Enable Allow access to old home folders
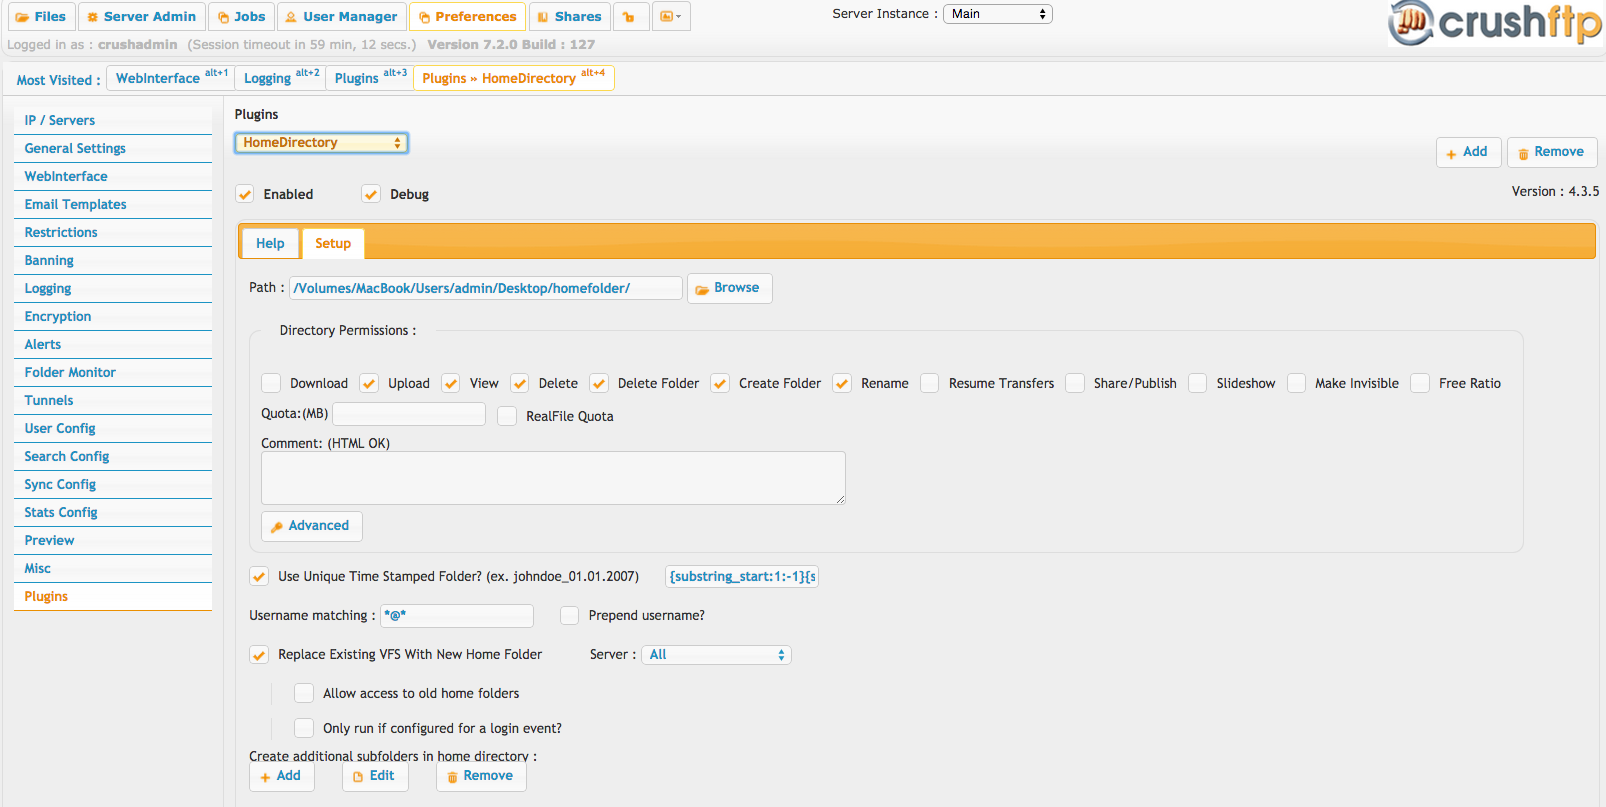Screen dimensions: 1606x807 (304, 693)
